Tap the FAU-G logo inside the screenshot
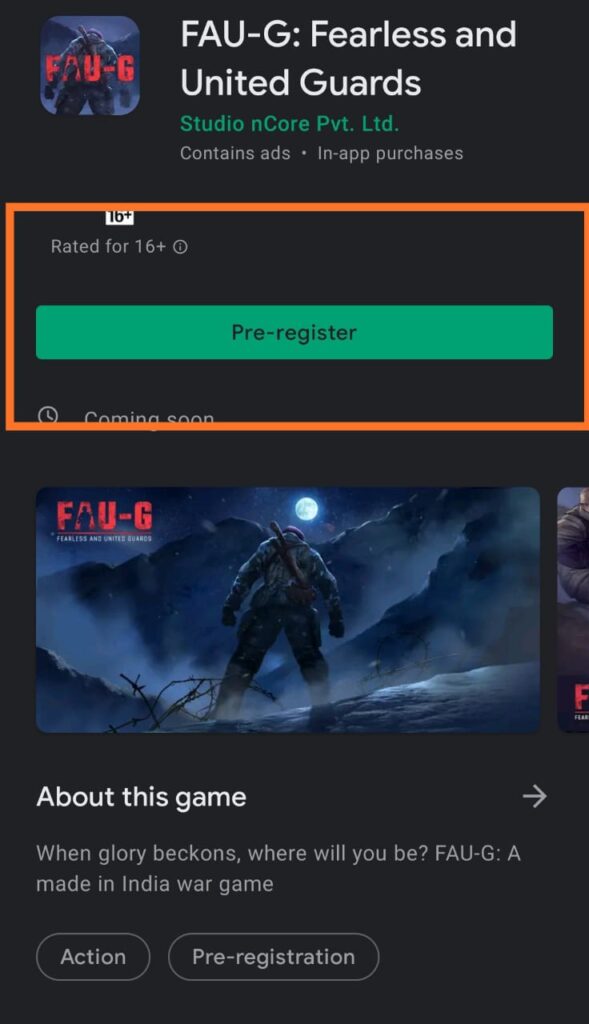 [x=104, y=520]
